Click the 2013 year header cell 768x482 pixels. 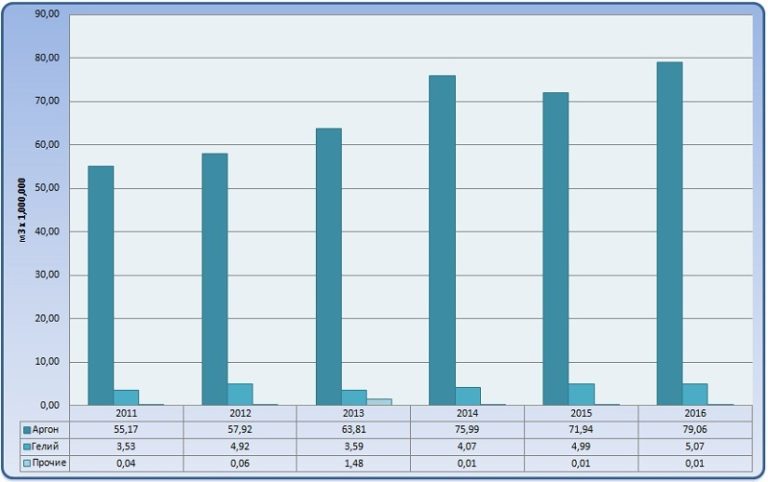[x=354, y=413]
